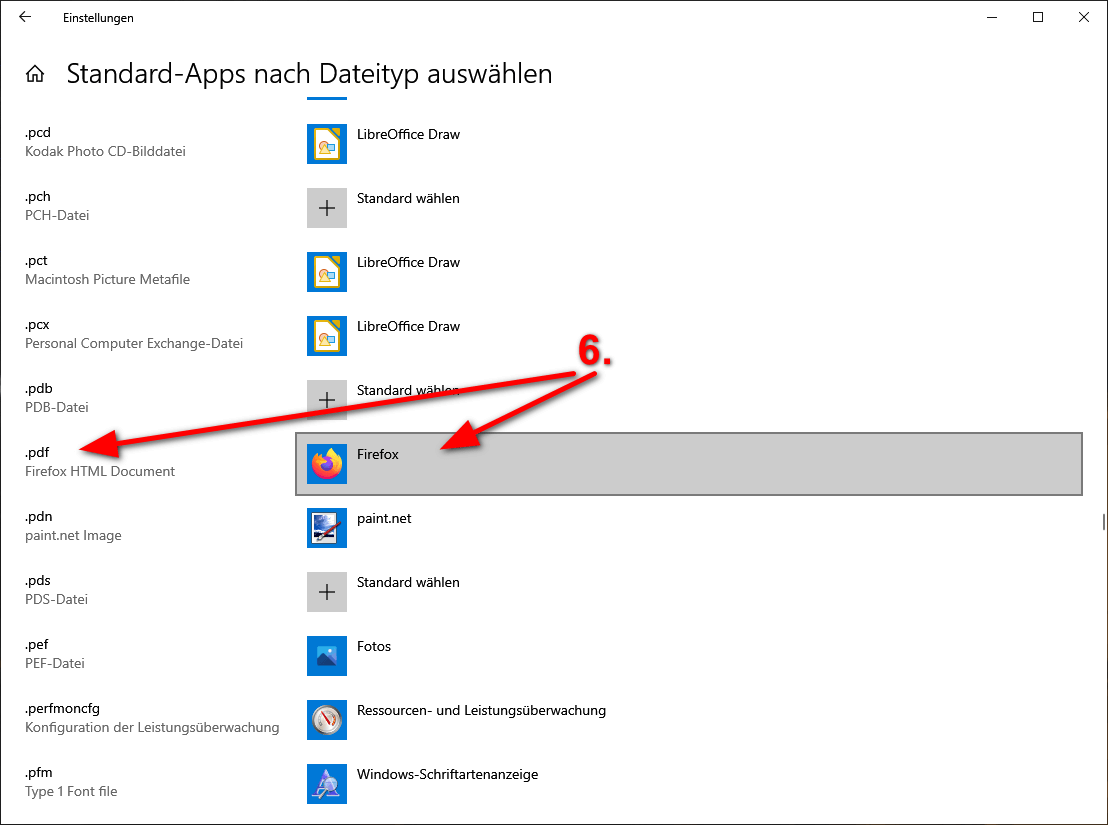Click heading 'Standard-Apps nach Dateityp auswählen'

(x=310, y=73)
